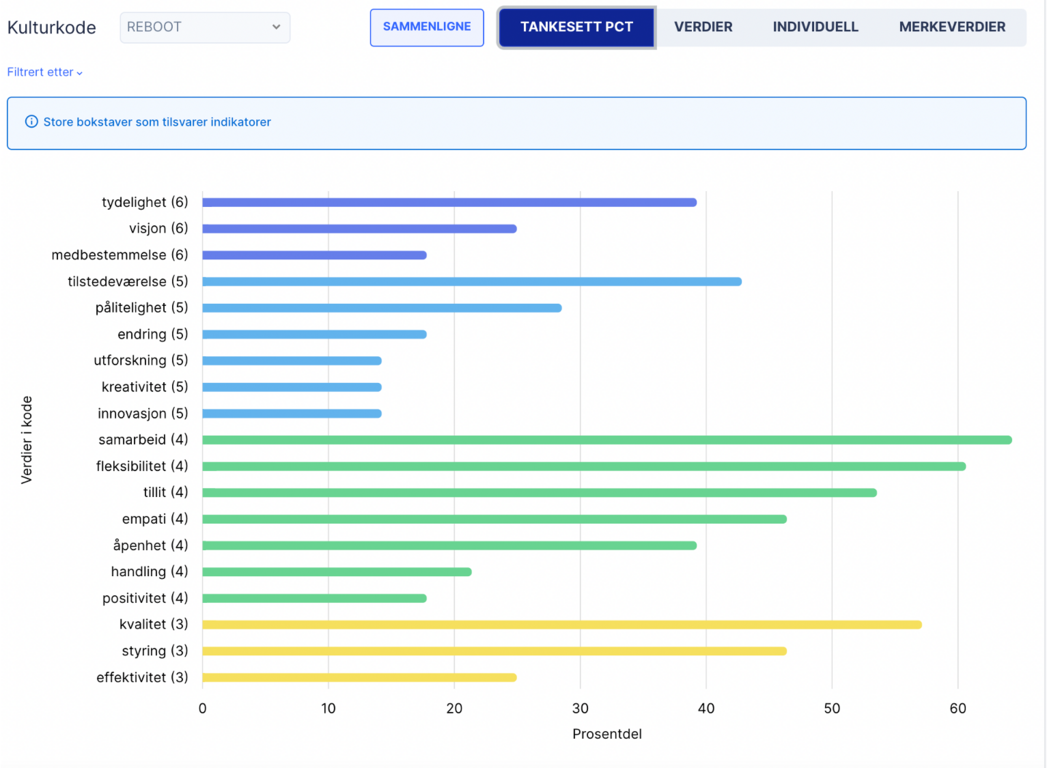
Task: Click the tillit (4) bar
Action: 540,493
